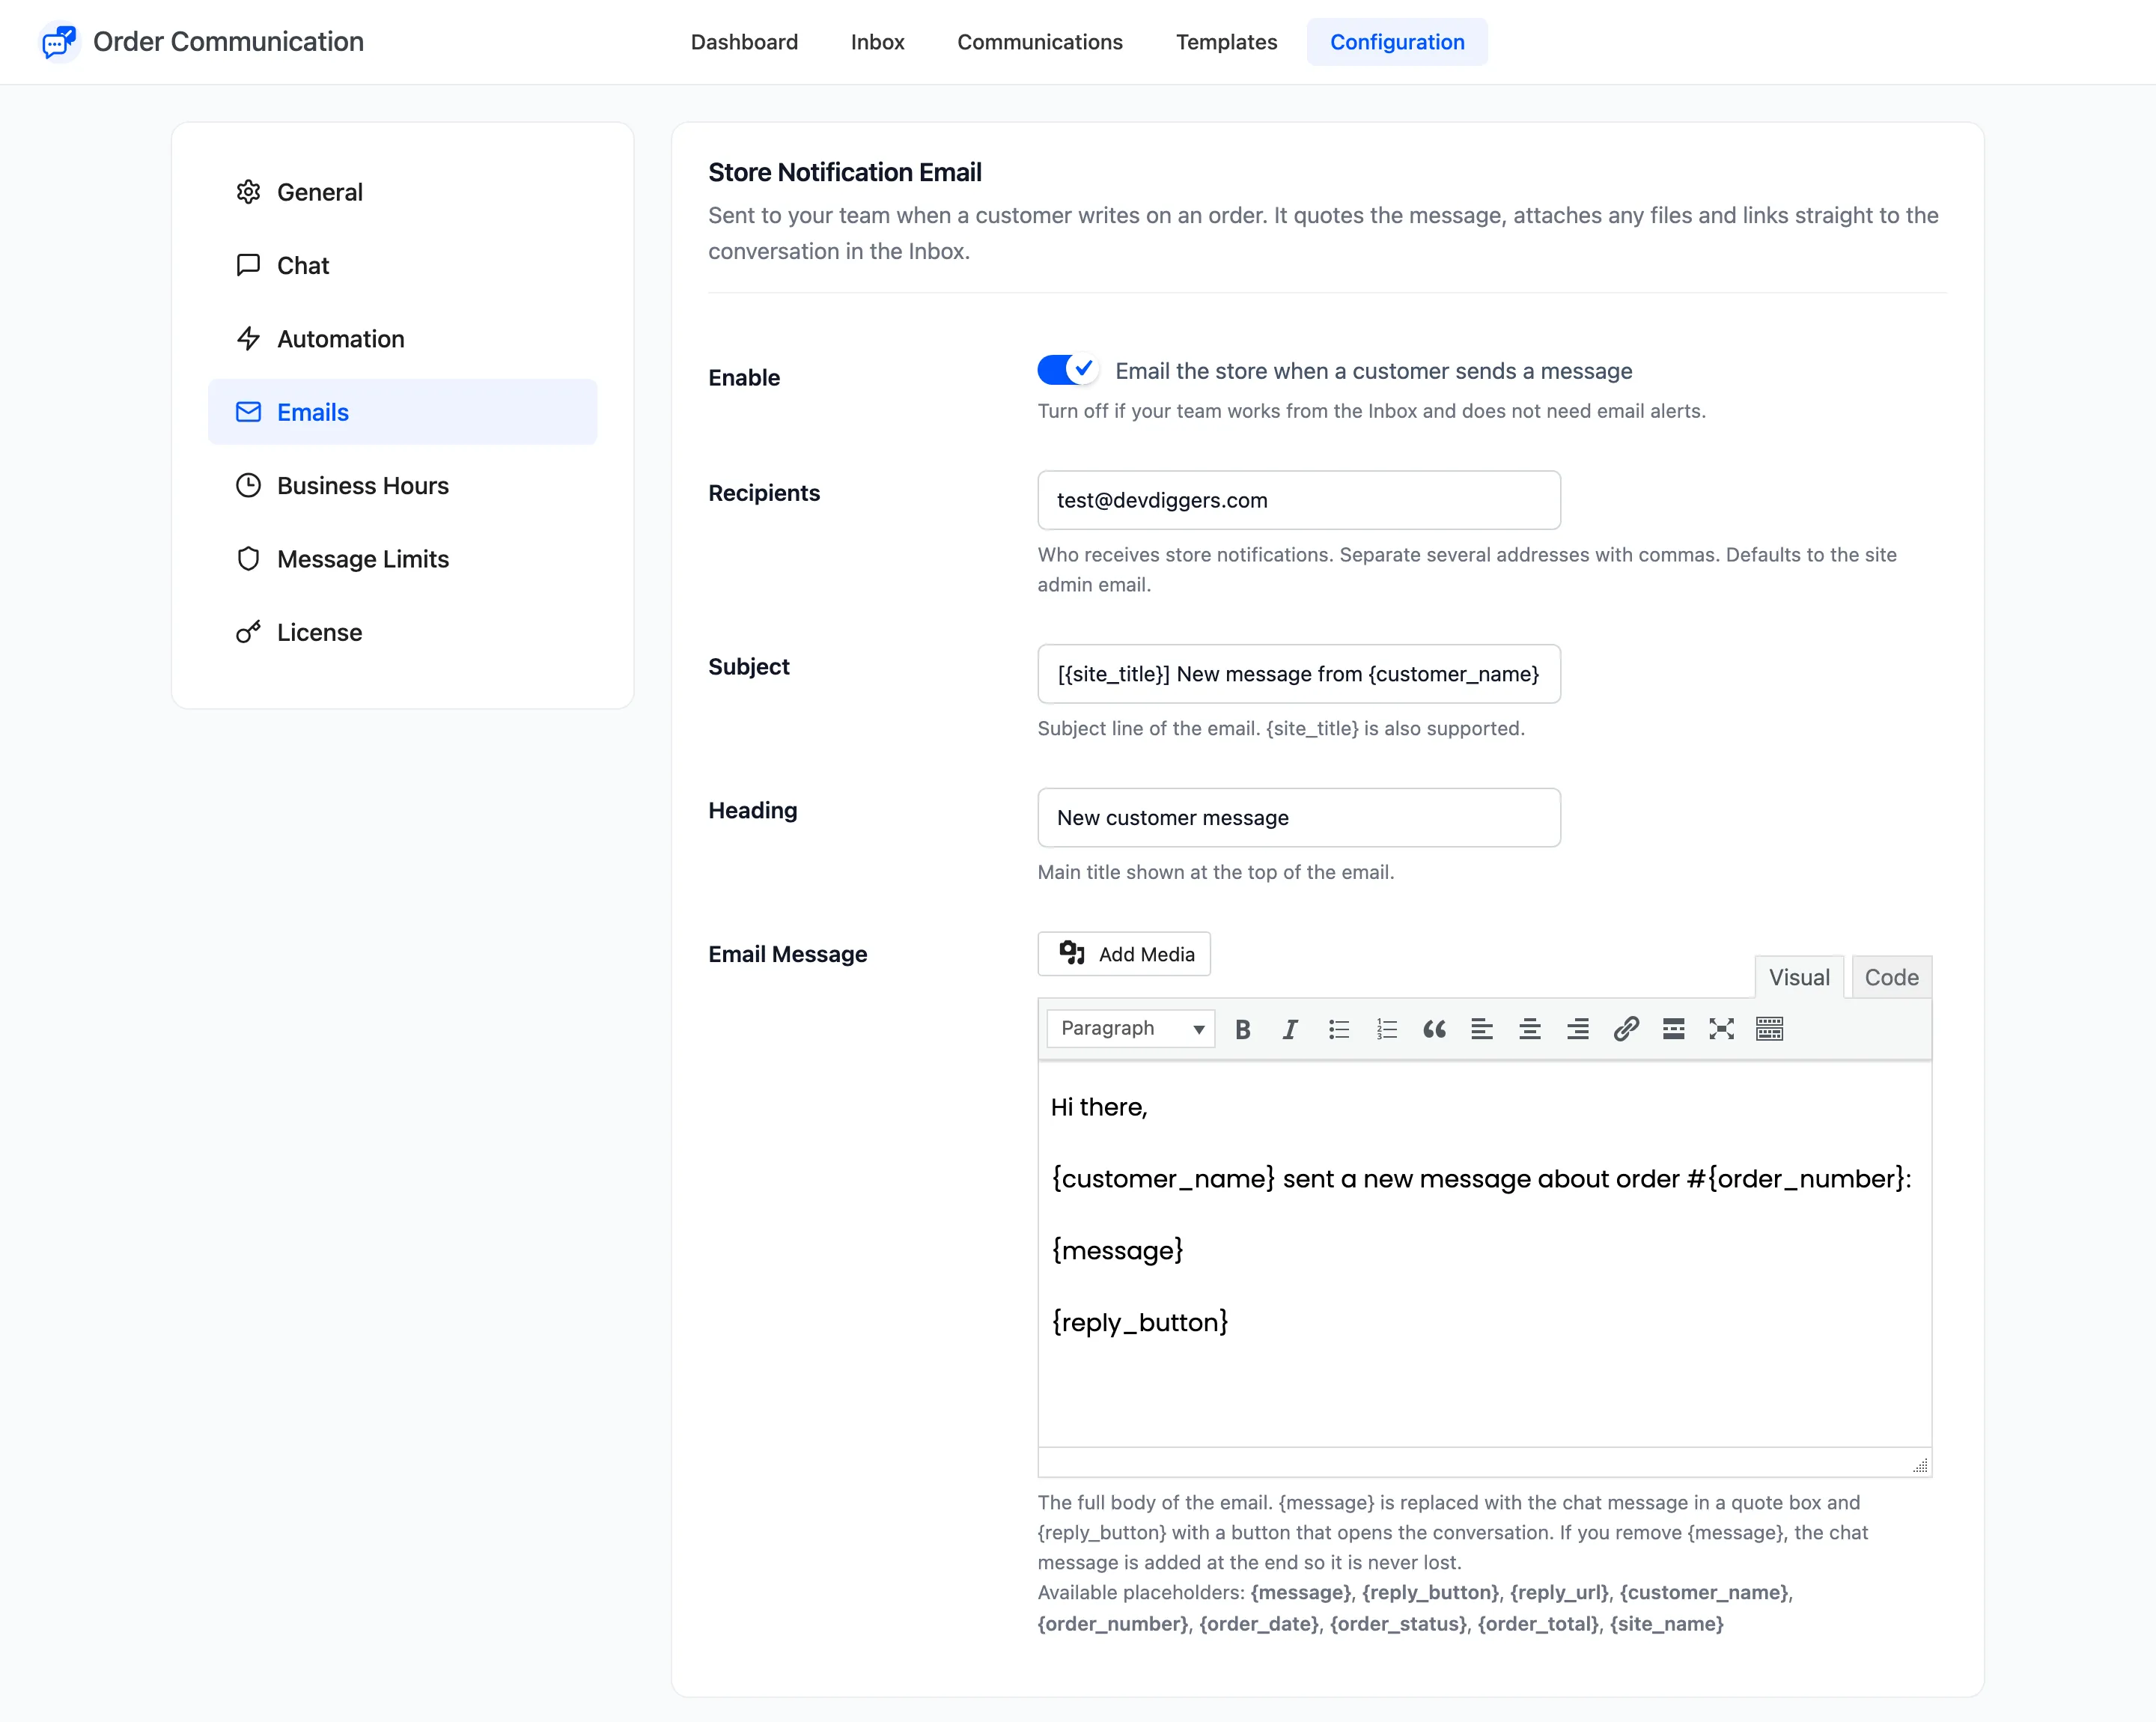Apply blockquote formatting

click(1434, 1029)
